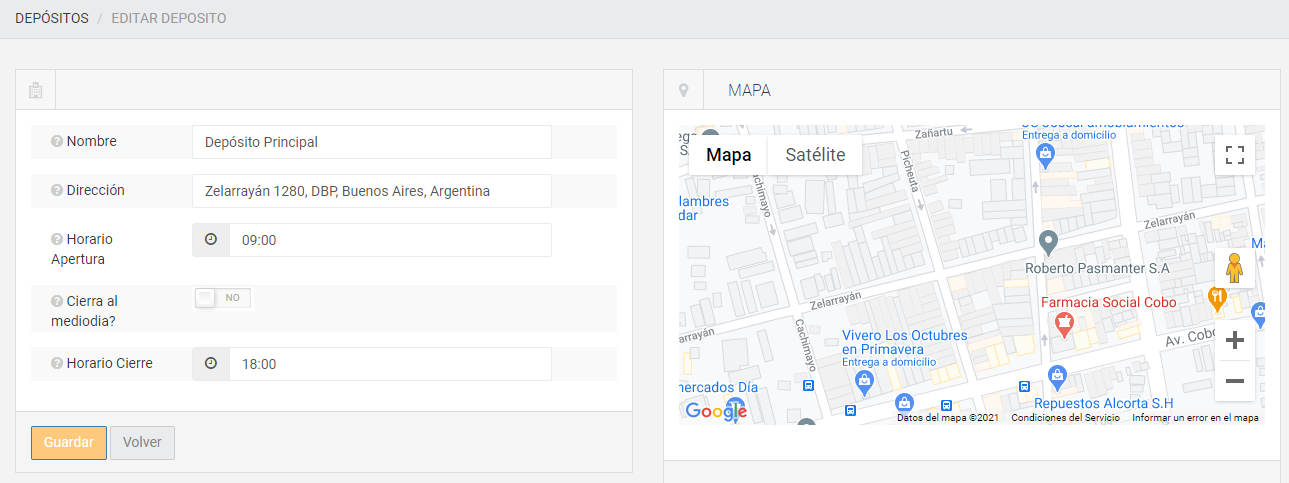Click the clock icon beside Horario Apertura
The width and height of the screenshot is (1289, 483).
(x=211, y=240)
